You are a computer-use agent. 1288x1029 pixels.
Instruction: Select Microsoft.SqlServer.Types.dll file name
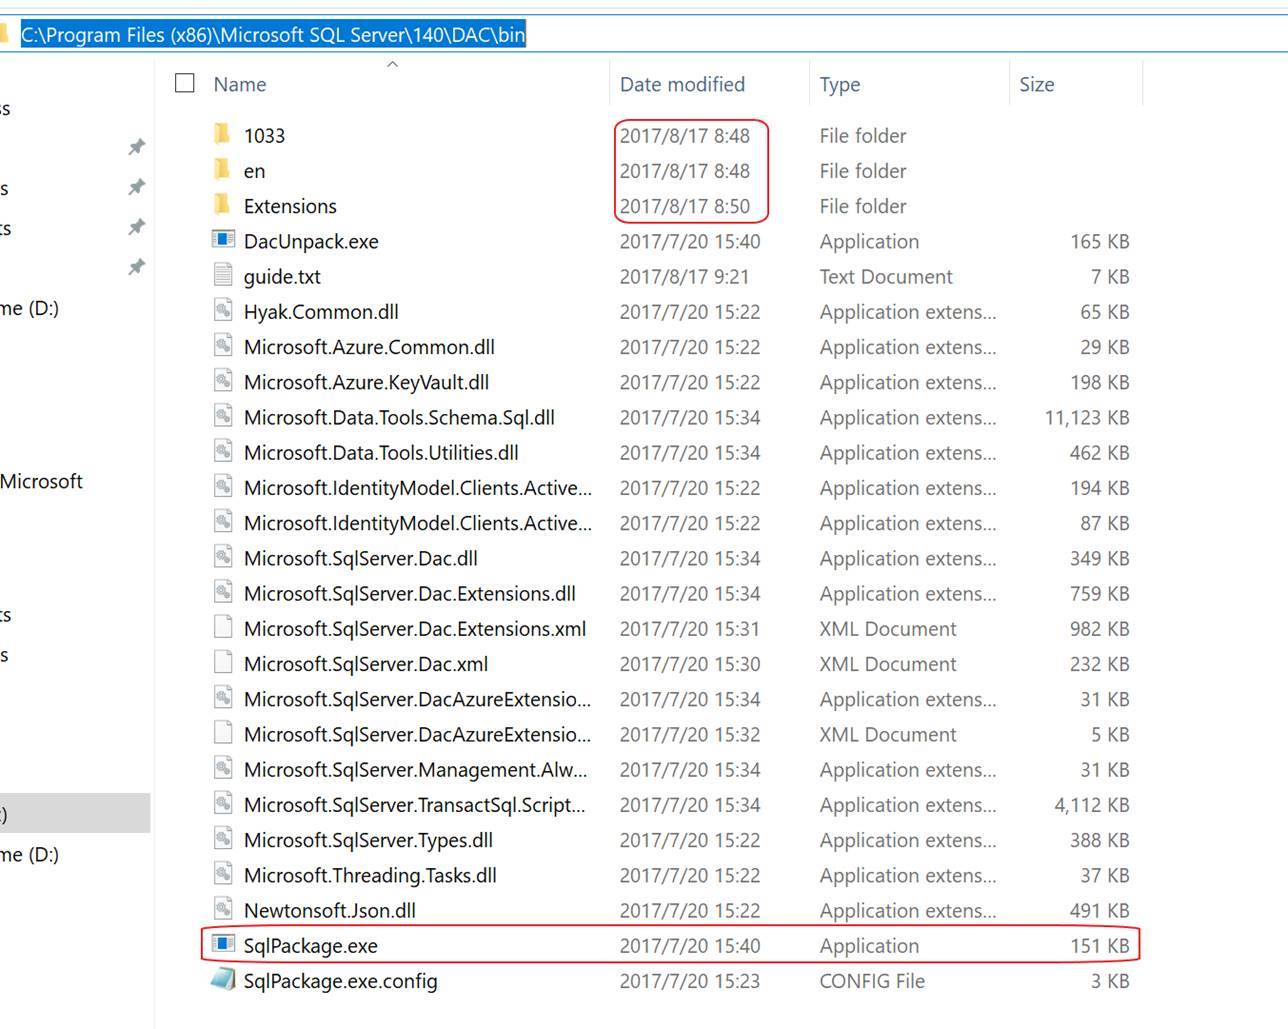pyautogui.click(x=368, y=840)
